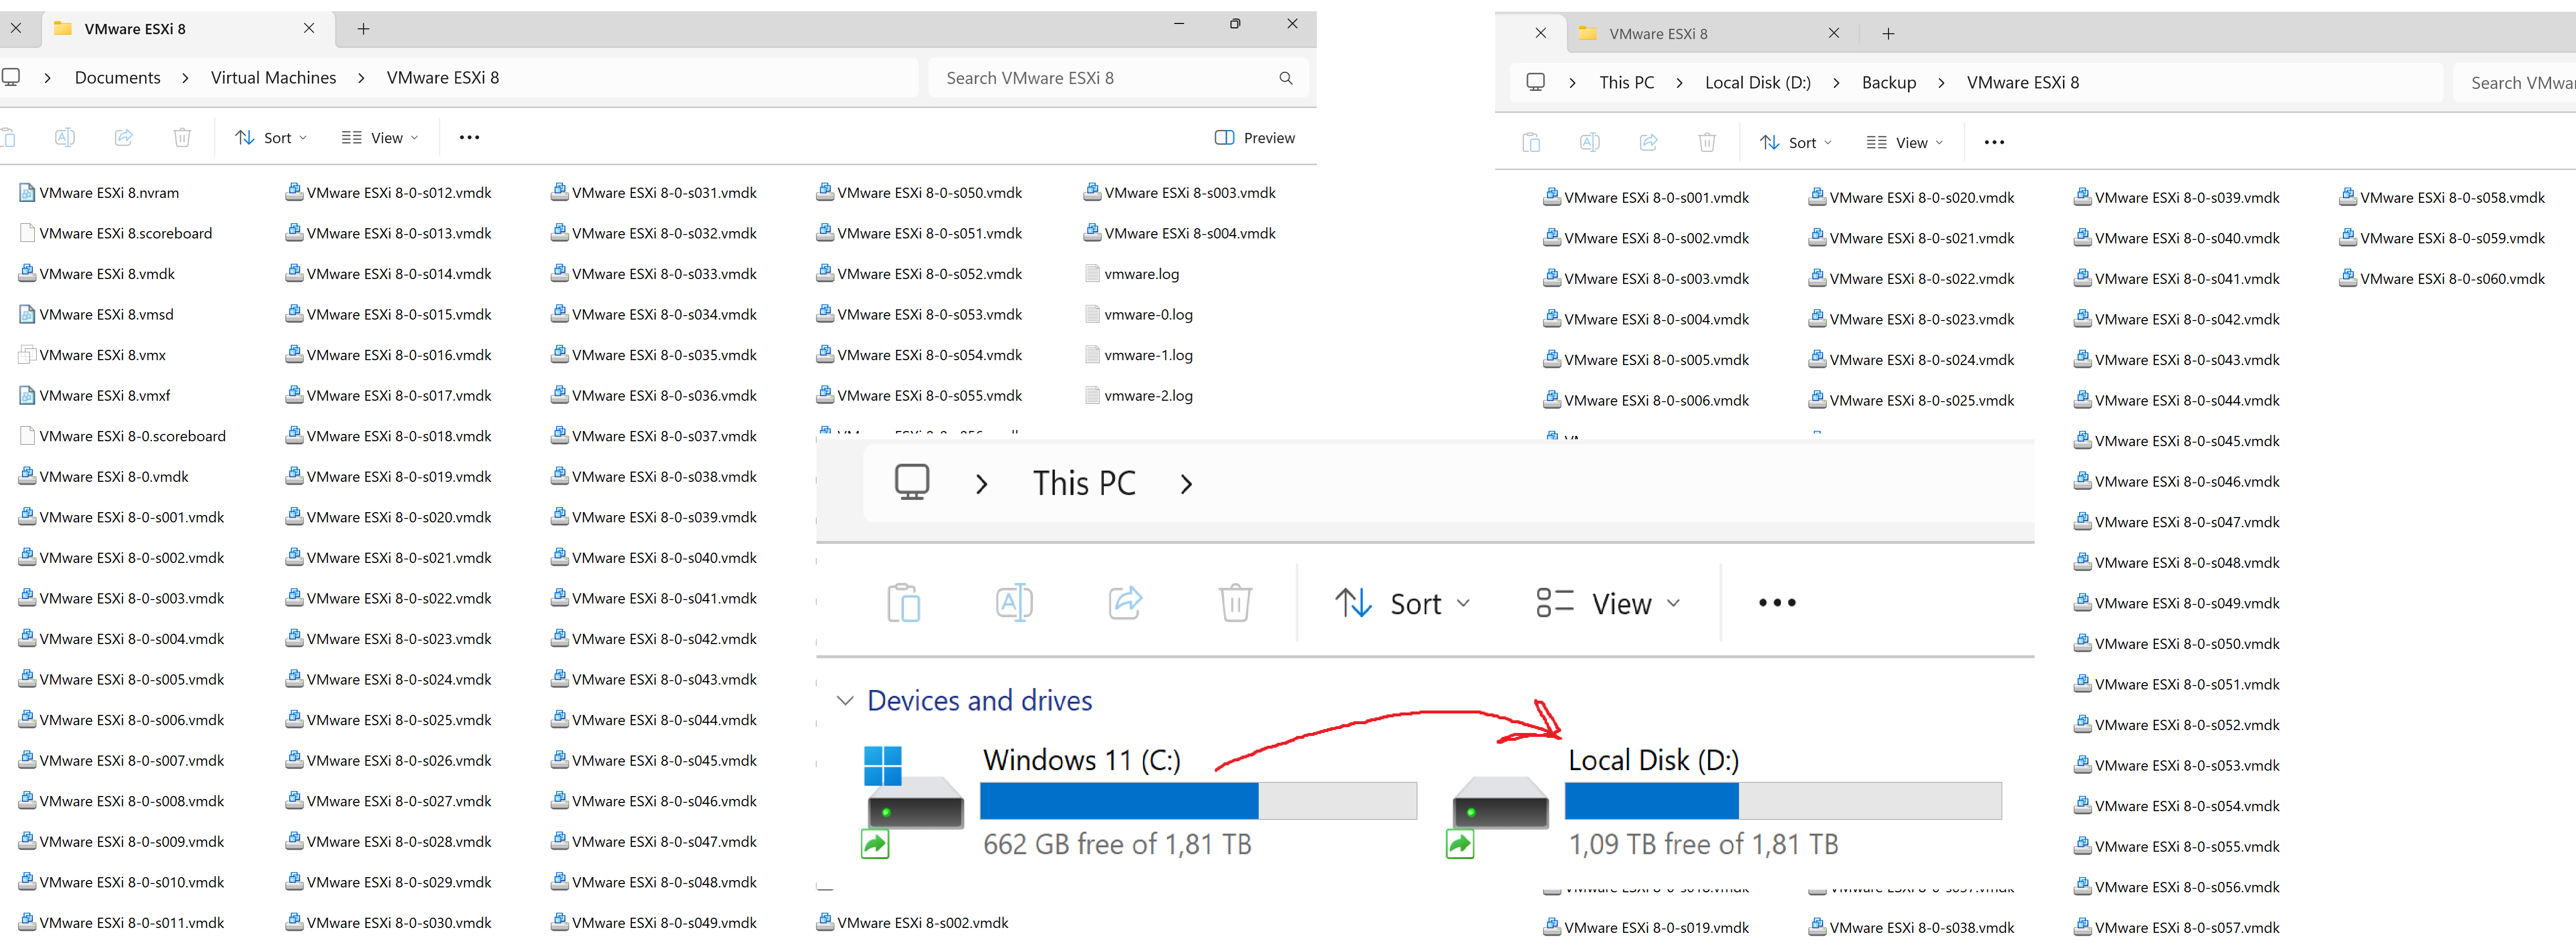The height and width of the screenshot is (948, 2576).
Task: Open the Windows 11 (C:) drive
Action: tap(1081, 760)
